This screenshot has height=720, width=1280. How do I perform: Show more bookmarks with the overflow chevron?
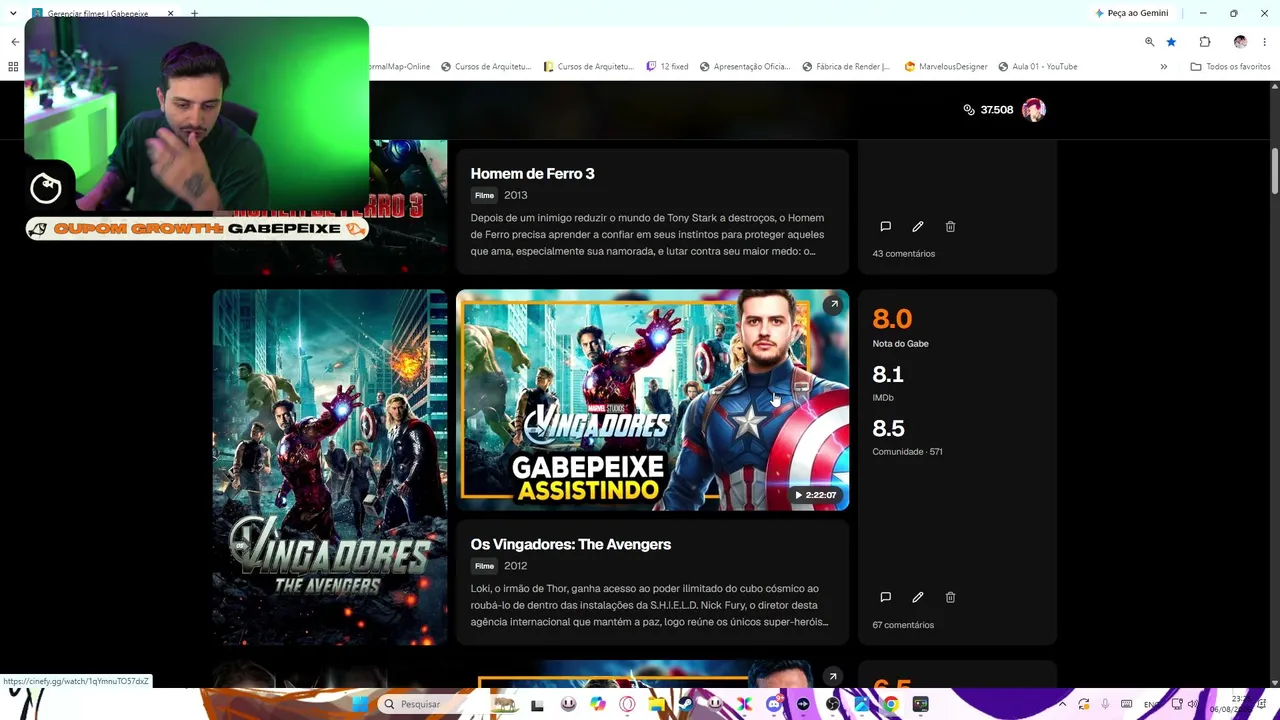[1163, 67]
